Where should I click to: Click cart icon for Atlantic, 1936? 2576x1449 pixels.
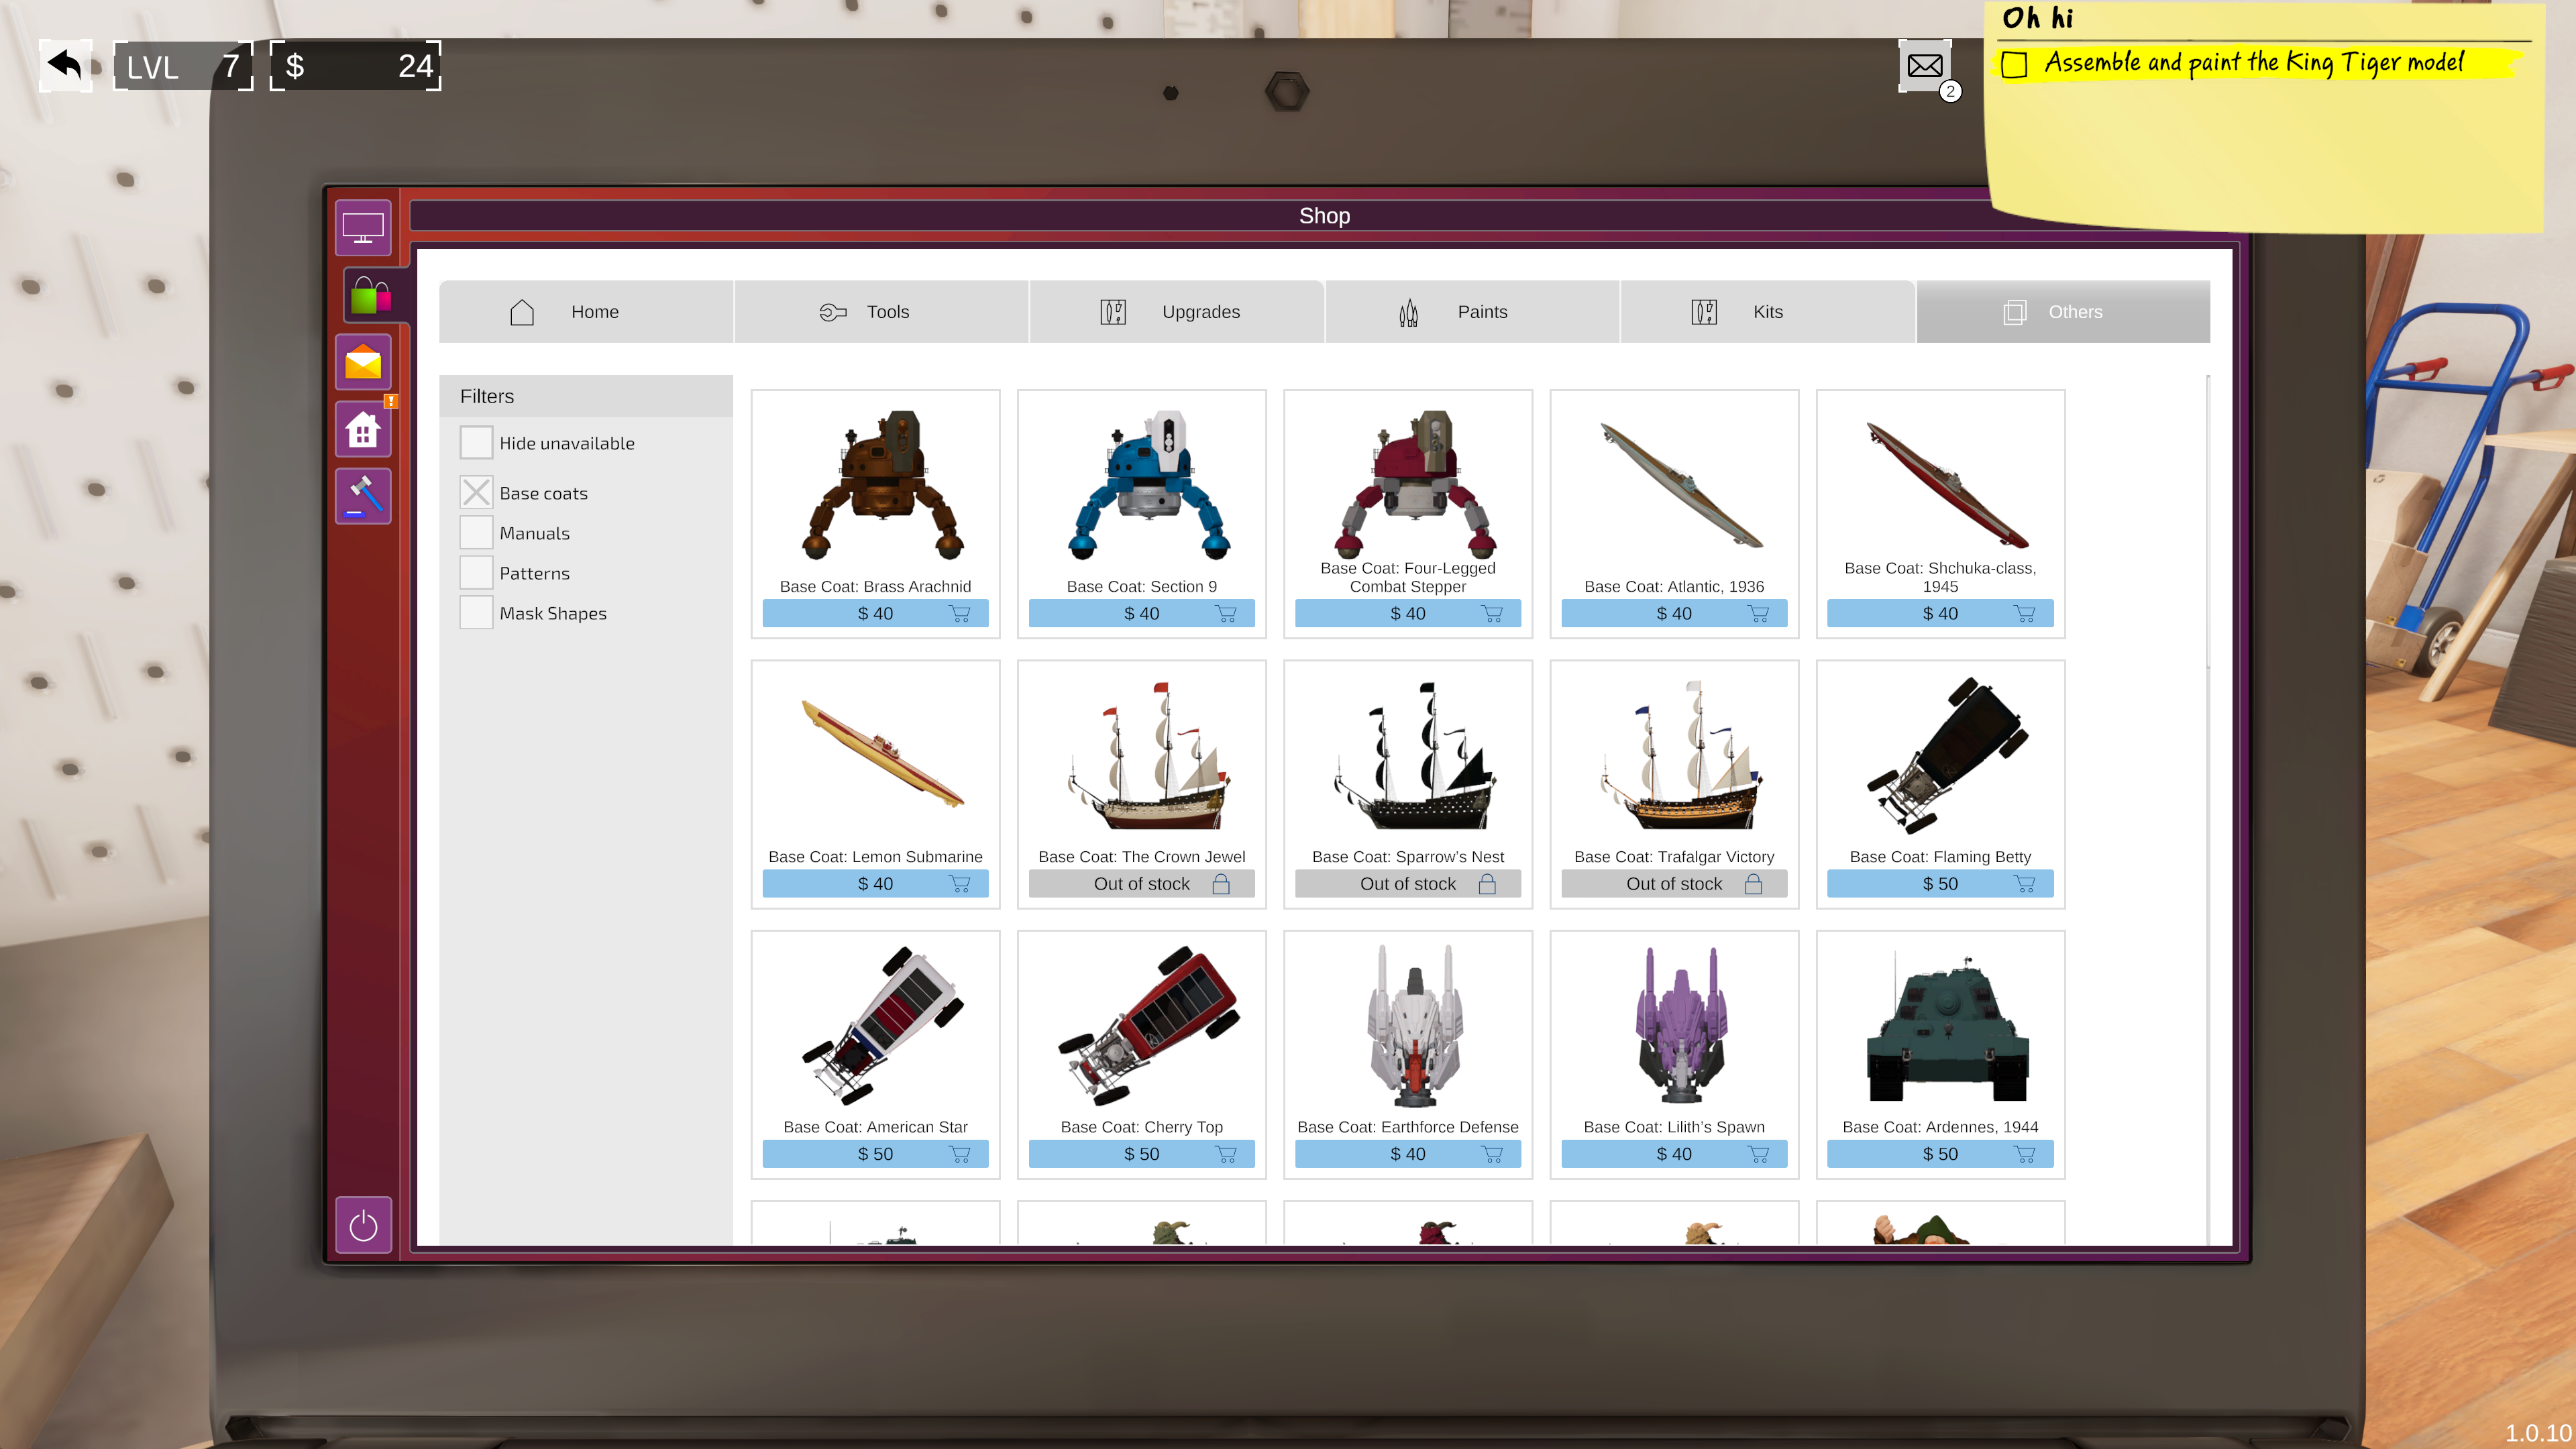point(1758,614)
